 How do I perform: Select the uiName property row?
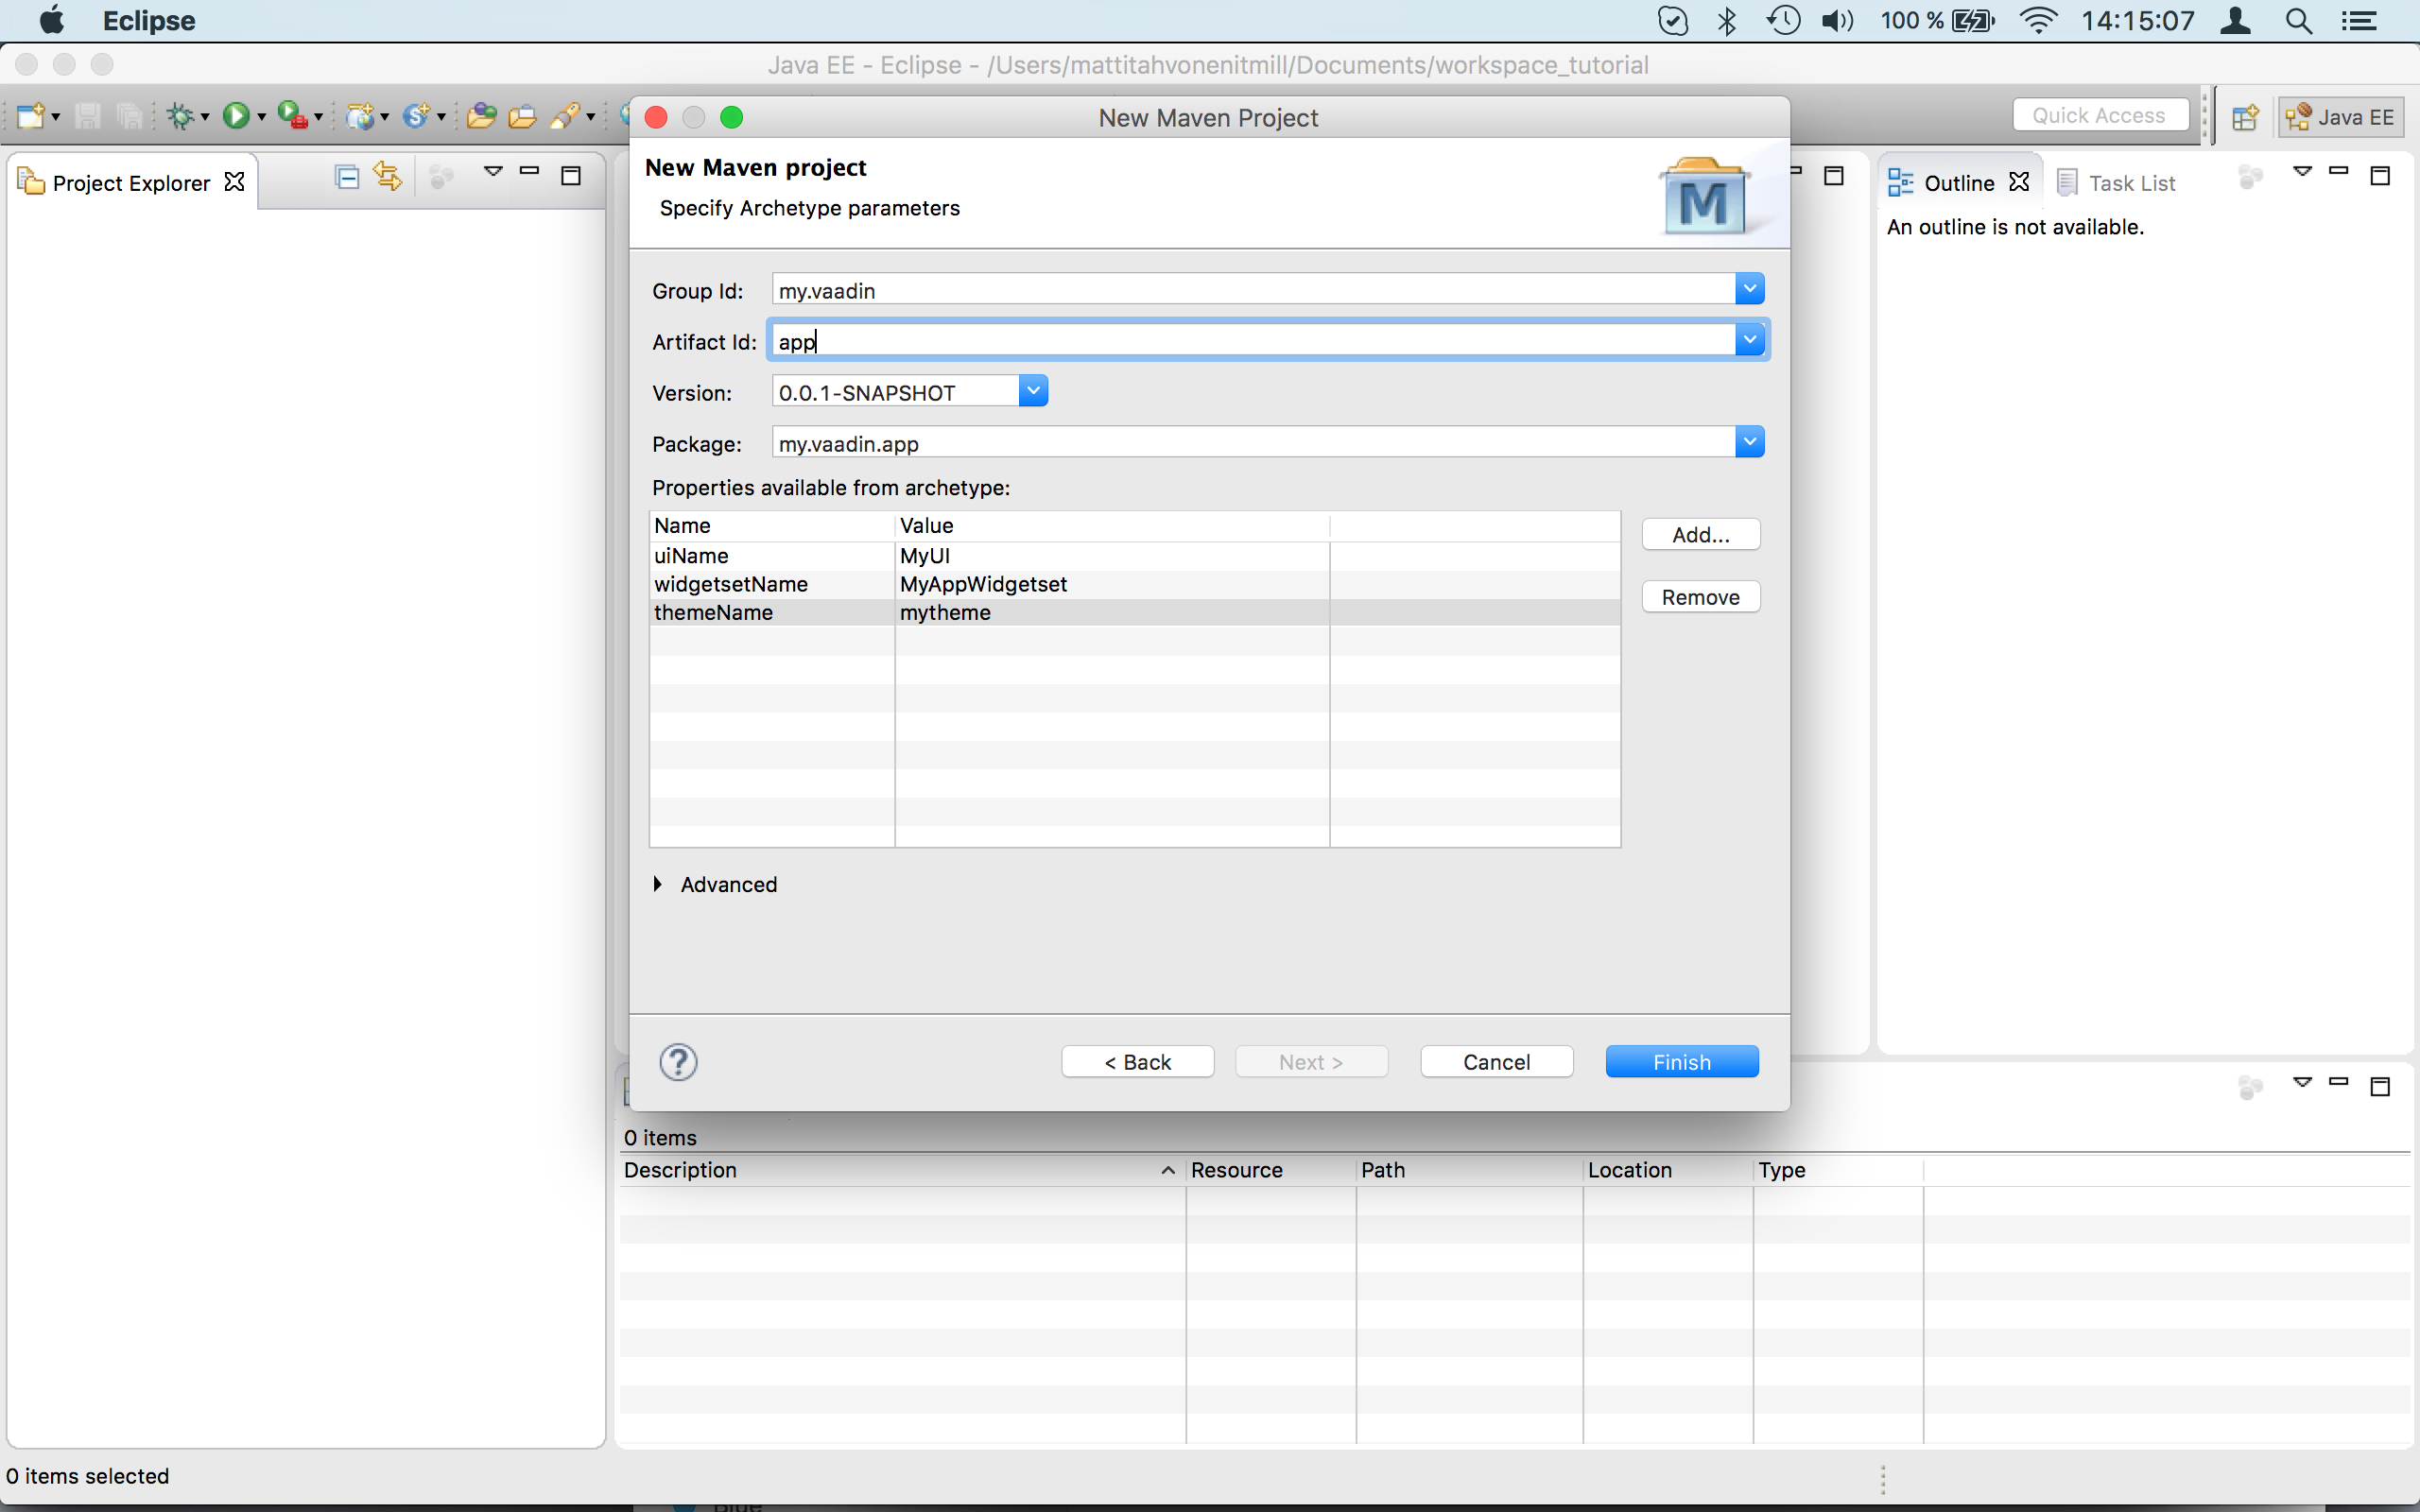[1134, 556]
